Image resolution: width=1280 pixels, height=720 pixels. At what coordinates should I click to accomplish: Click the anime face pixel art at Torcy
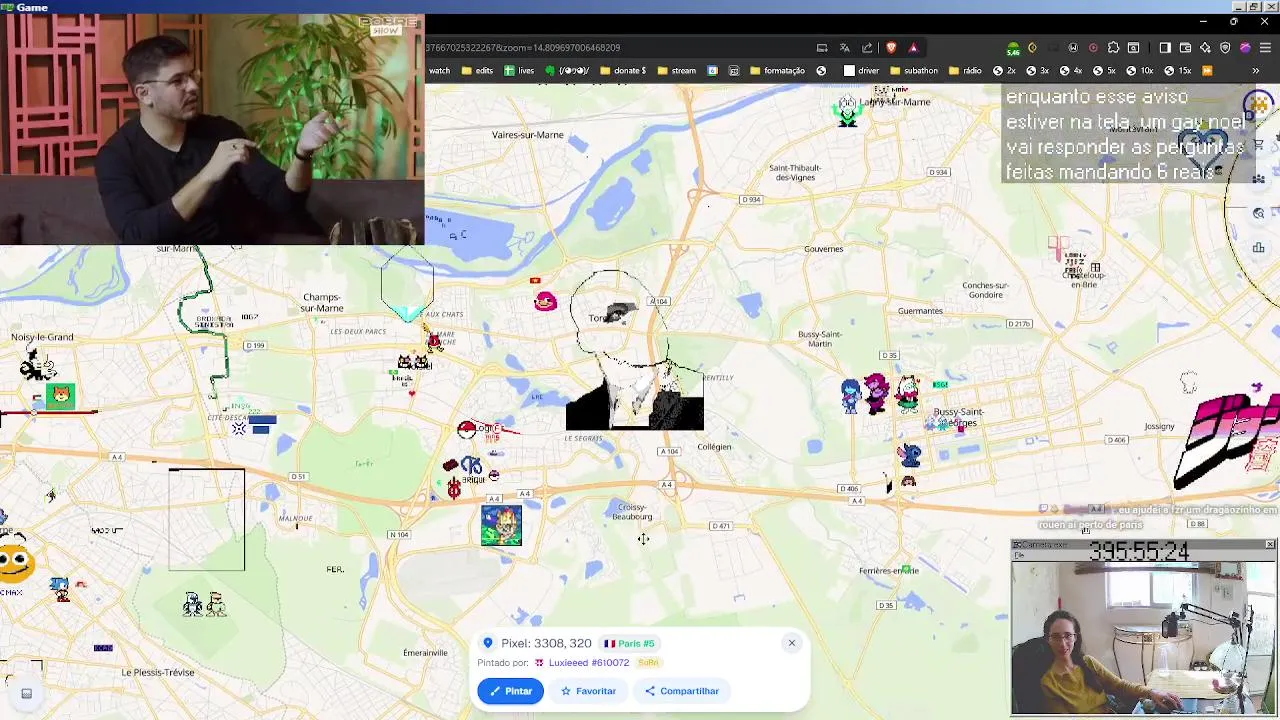pyautogui.click(x=635, y=350)
